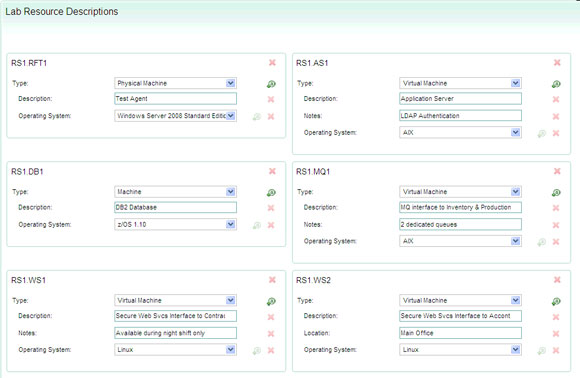Viewport: 580px width, 378px height.
Task: Click the Lab Resource Descriptions heading
Action: [x=61, y=12]
